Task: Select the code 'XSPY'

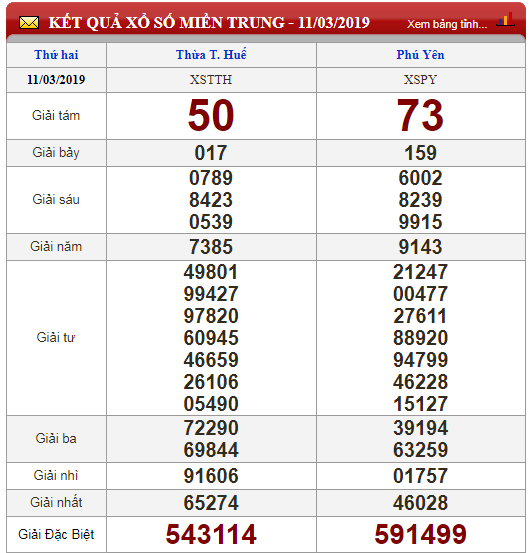Action: 420,80
